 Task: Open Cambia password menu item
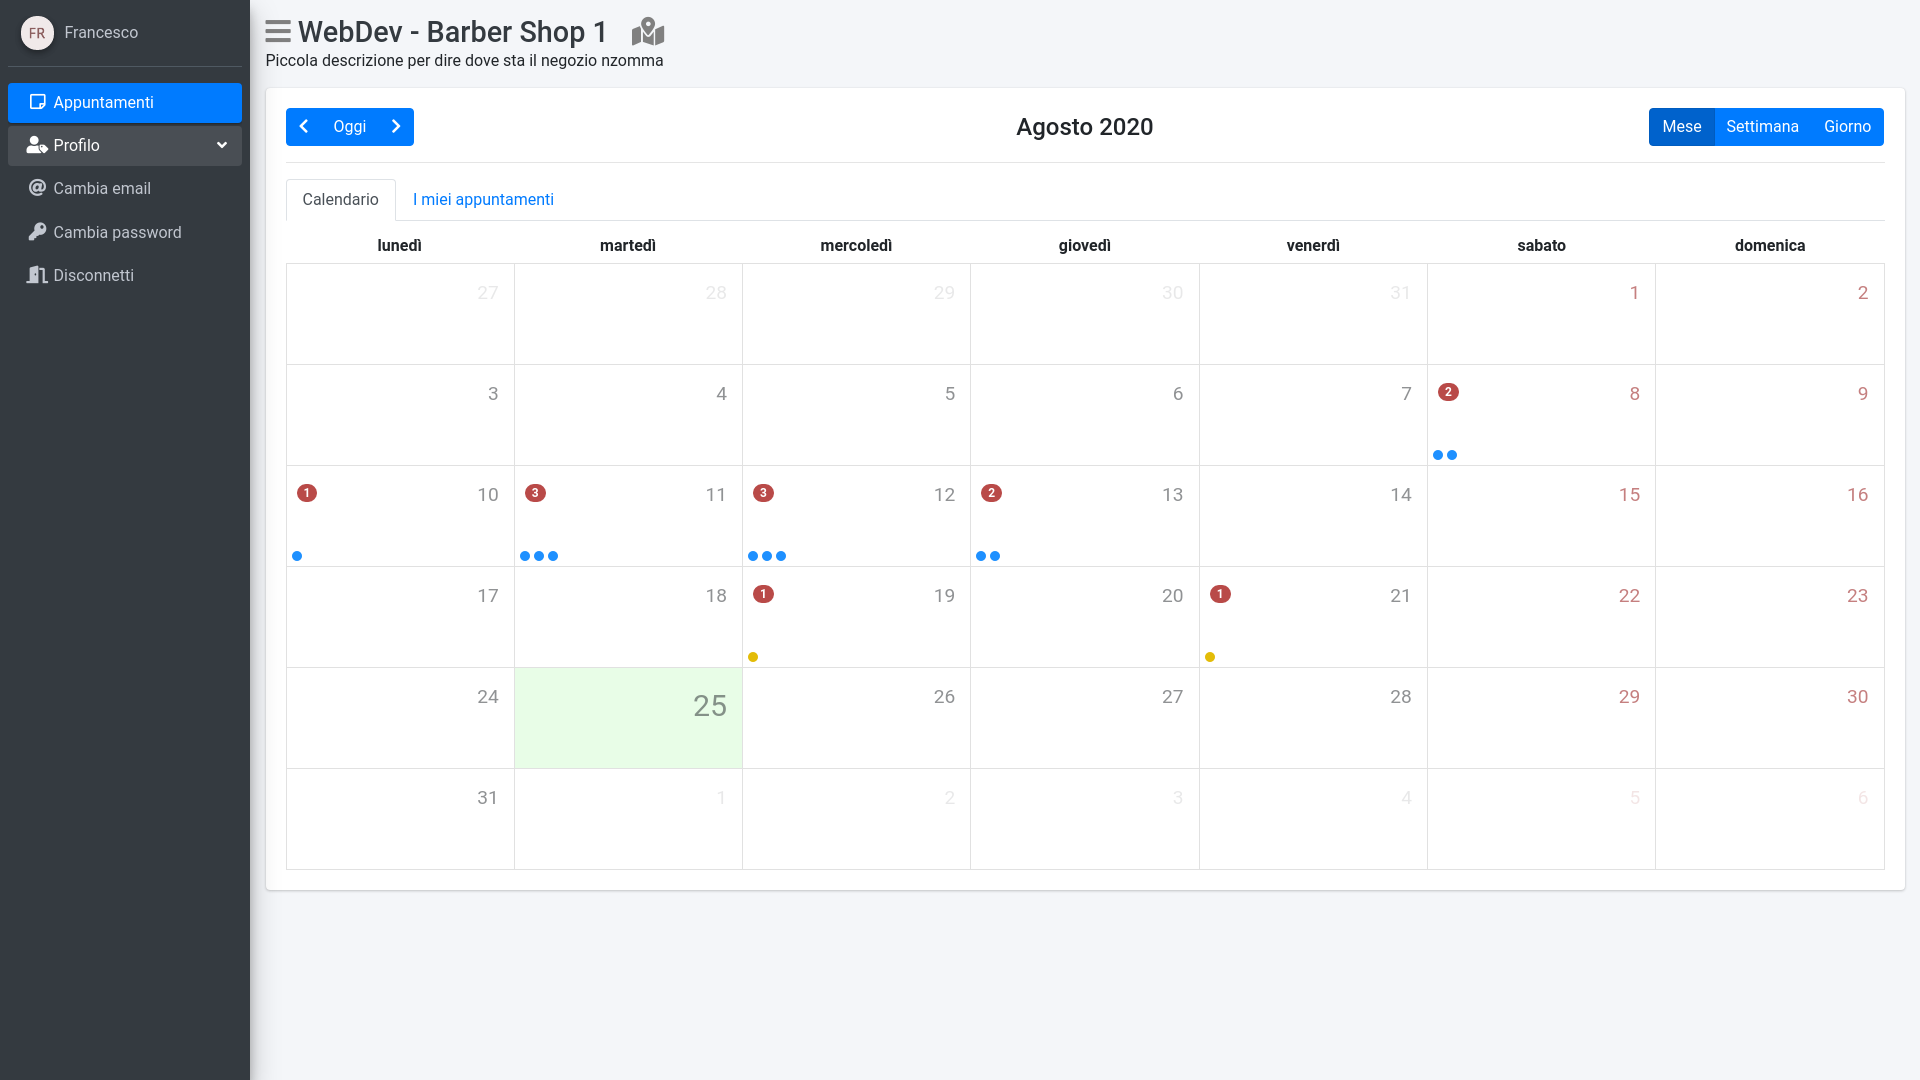point(117,232)
